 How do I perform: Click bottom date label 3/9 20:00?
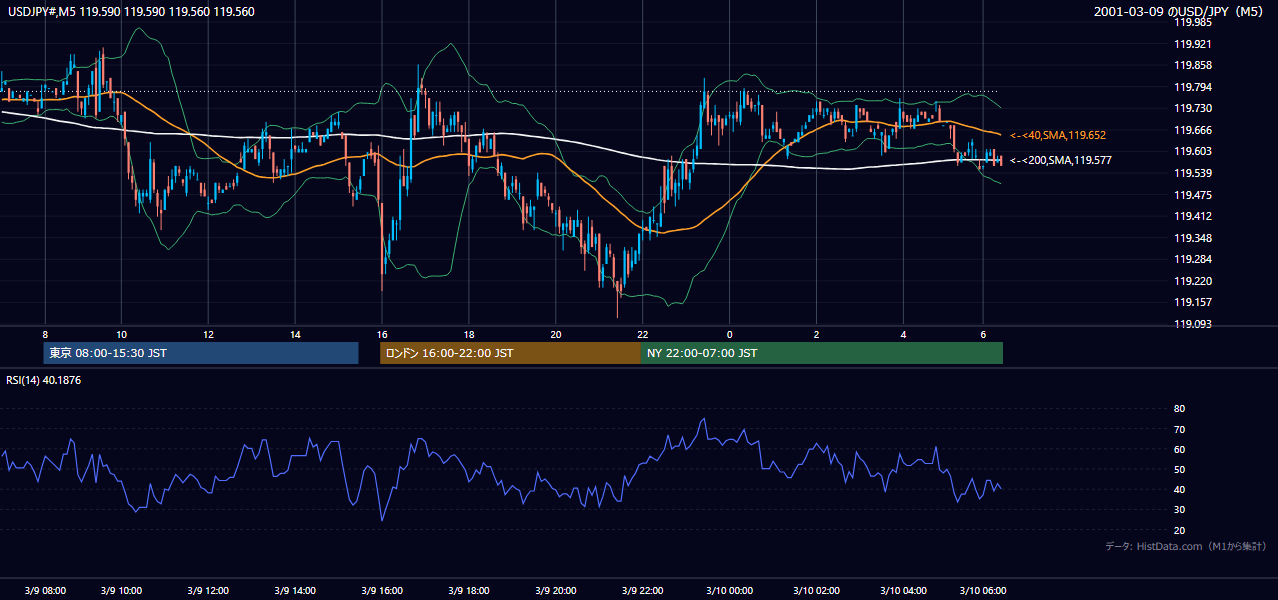[x=556, y=590]
